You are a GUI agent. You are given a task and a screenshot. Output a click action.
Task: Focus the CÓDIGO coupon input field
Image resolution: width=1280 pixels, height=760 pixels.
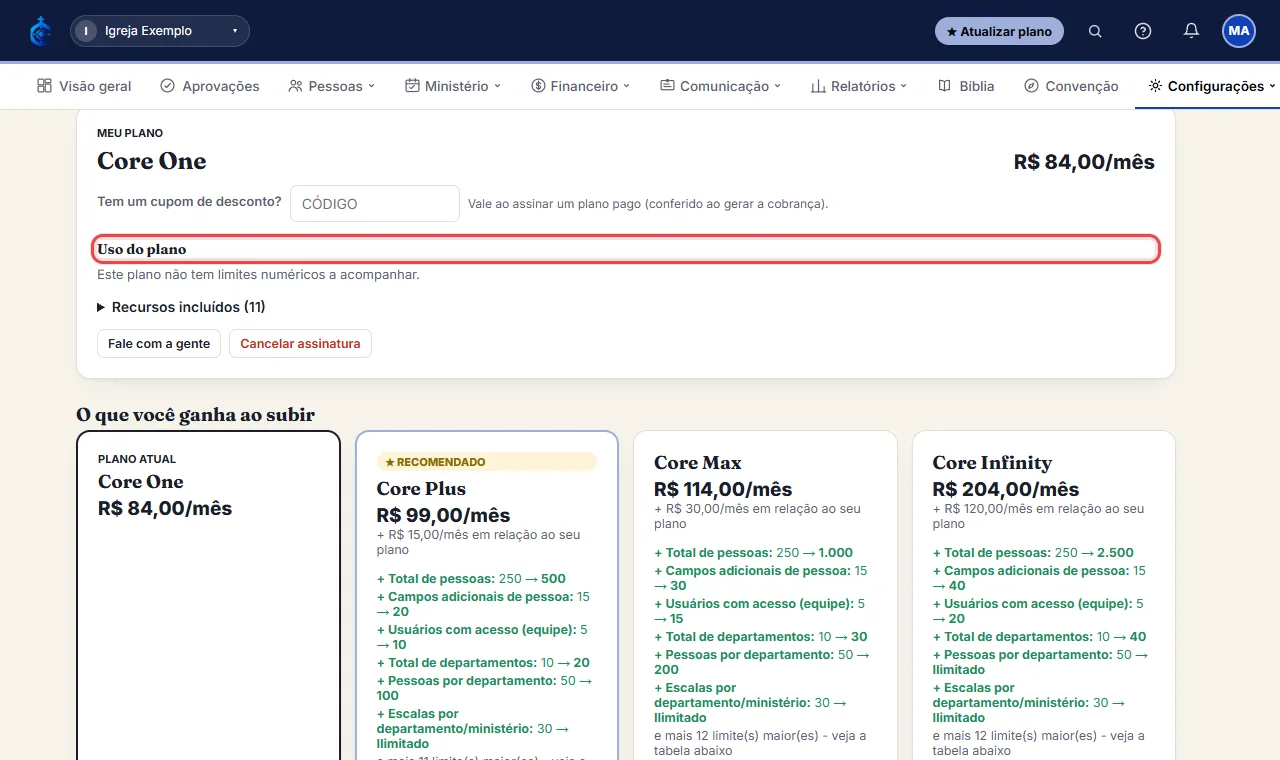(x=375, y=203)
